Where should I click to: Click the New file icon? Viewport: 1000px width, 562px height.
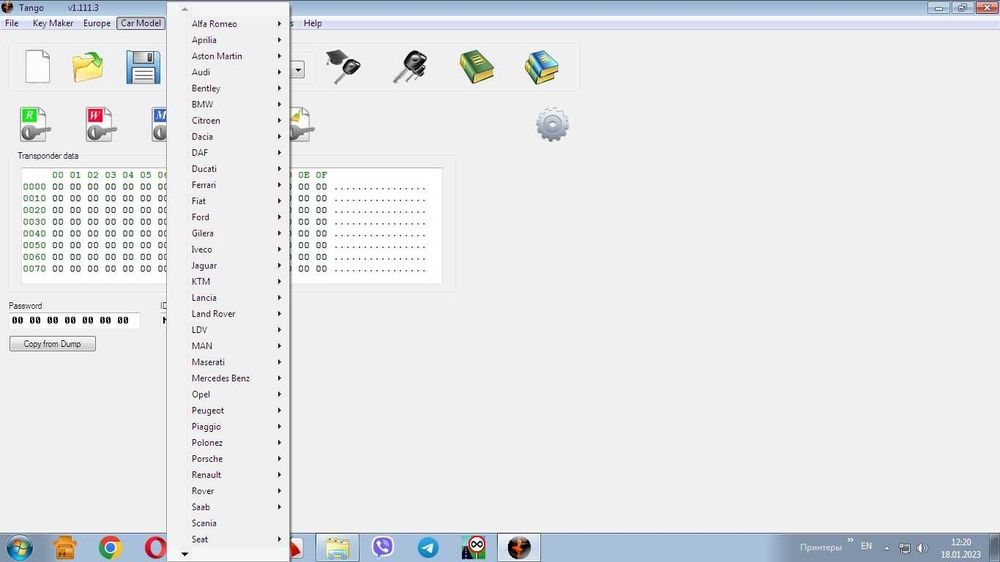(x=37, y=66)
